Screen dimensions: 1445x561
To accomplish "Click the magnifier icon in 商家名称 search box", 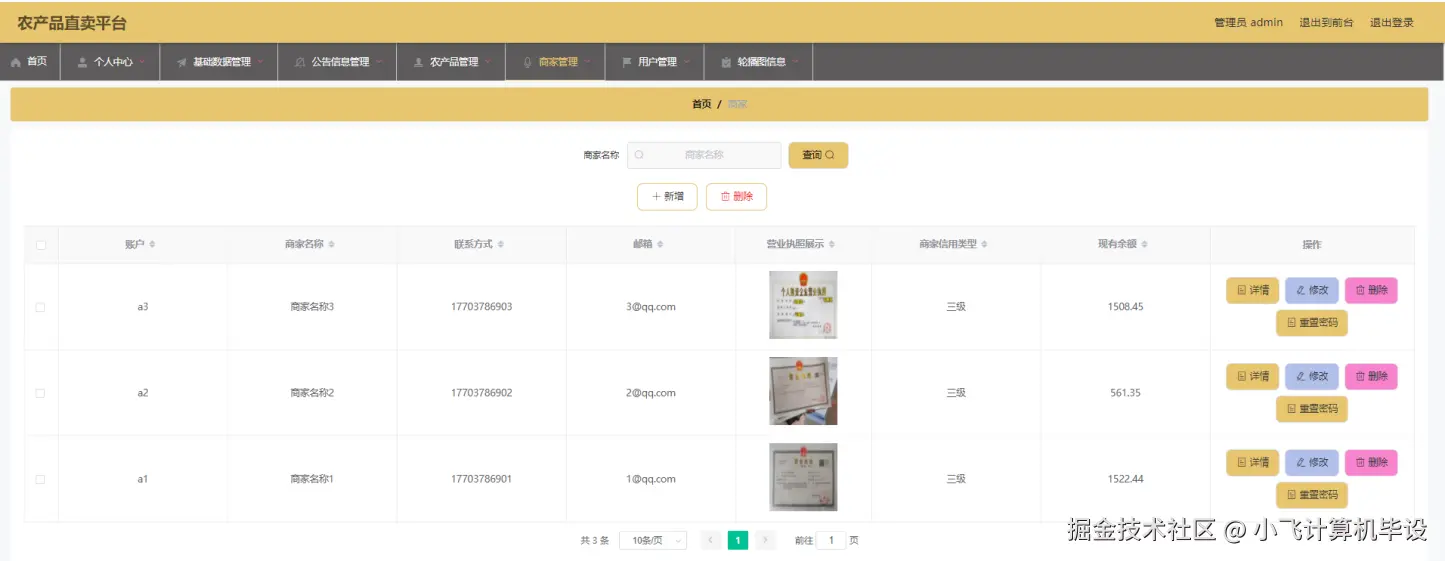I will coord(639,155).
